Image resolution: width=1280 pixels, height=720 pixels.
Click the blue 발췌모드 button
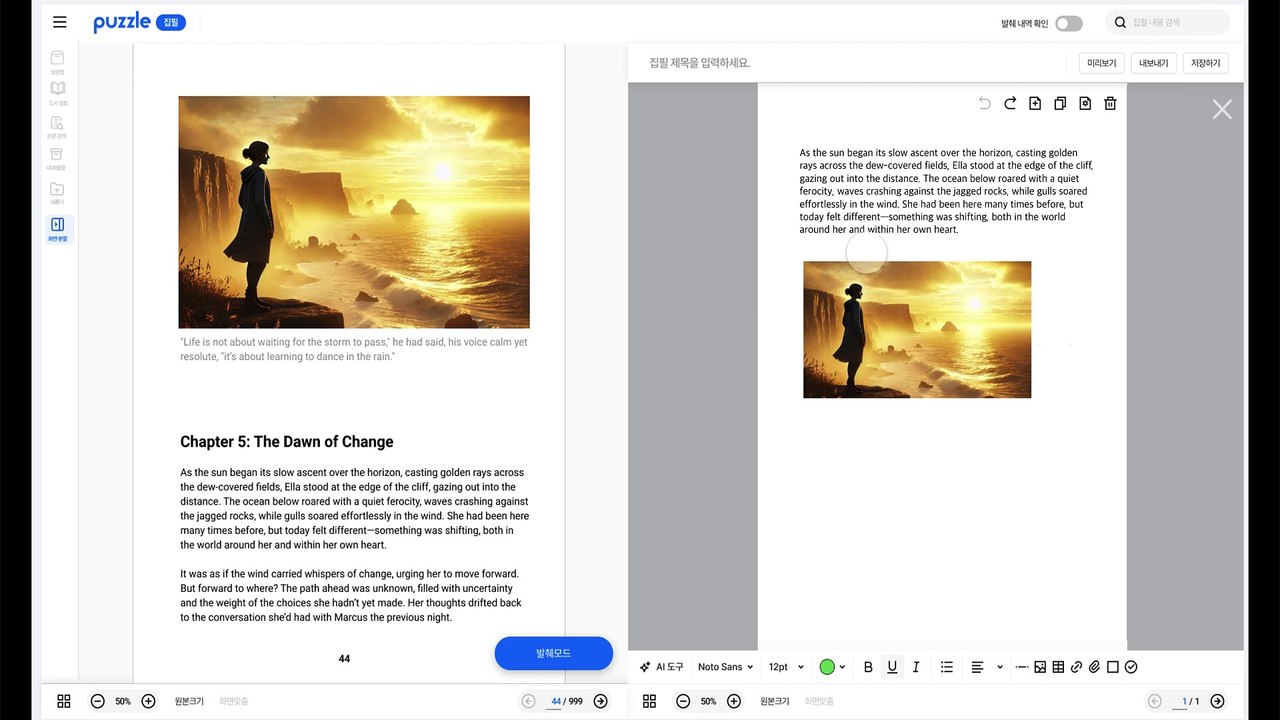[554, 653]
